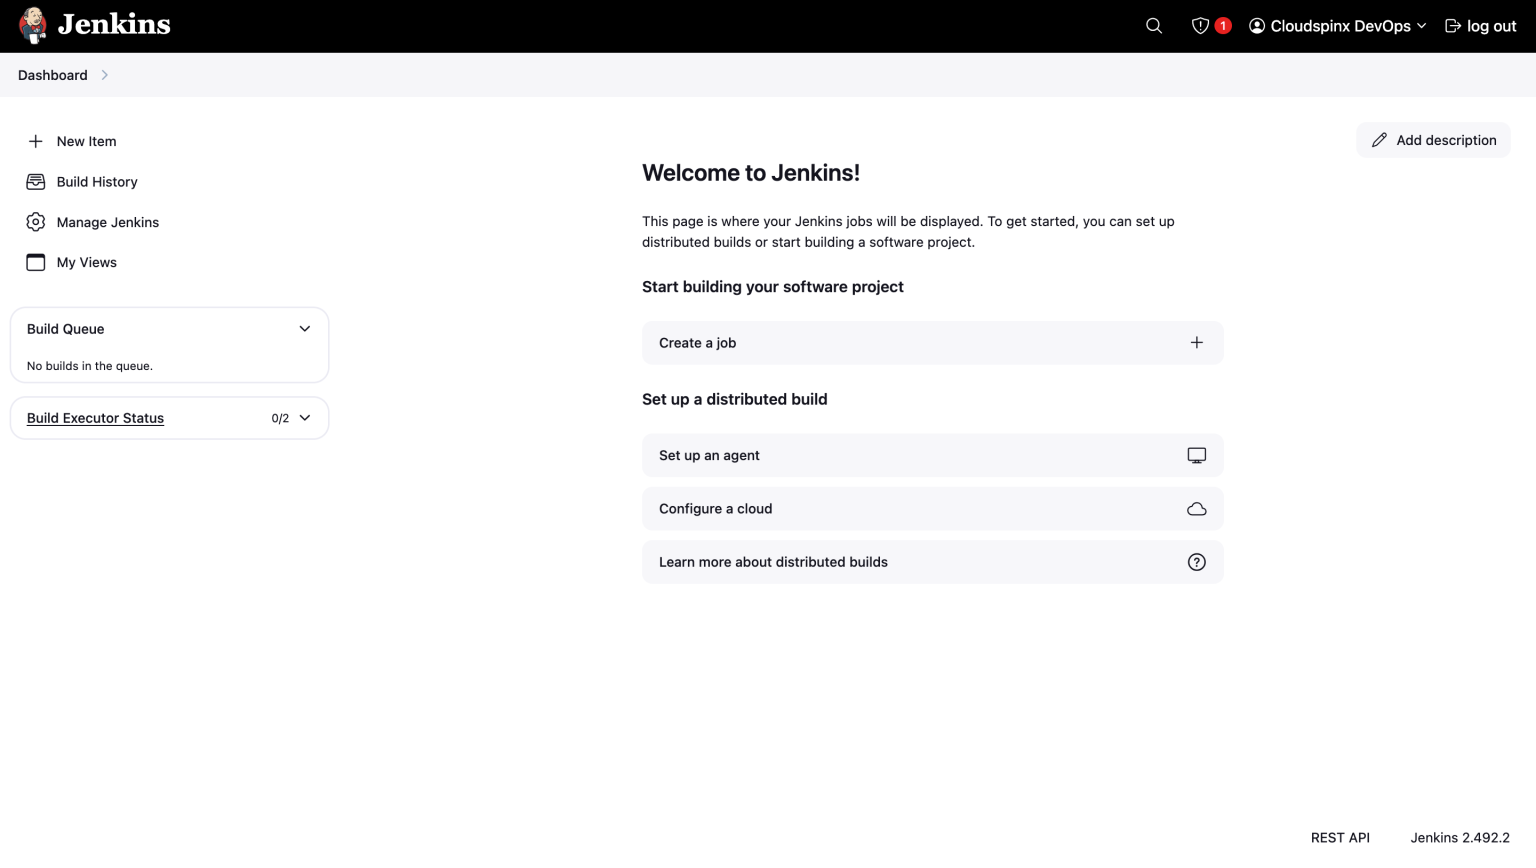Click the security warnings shield icon
The image size is (1536, 868).
tap(1200, 25)
